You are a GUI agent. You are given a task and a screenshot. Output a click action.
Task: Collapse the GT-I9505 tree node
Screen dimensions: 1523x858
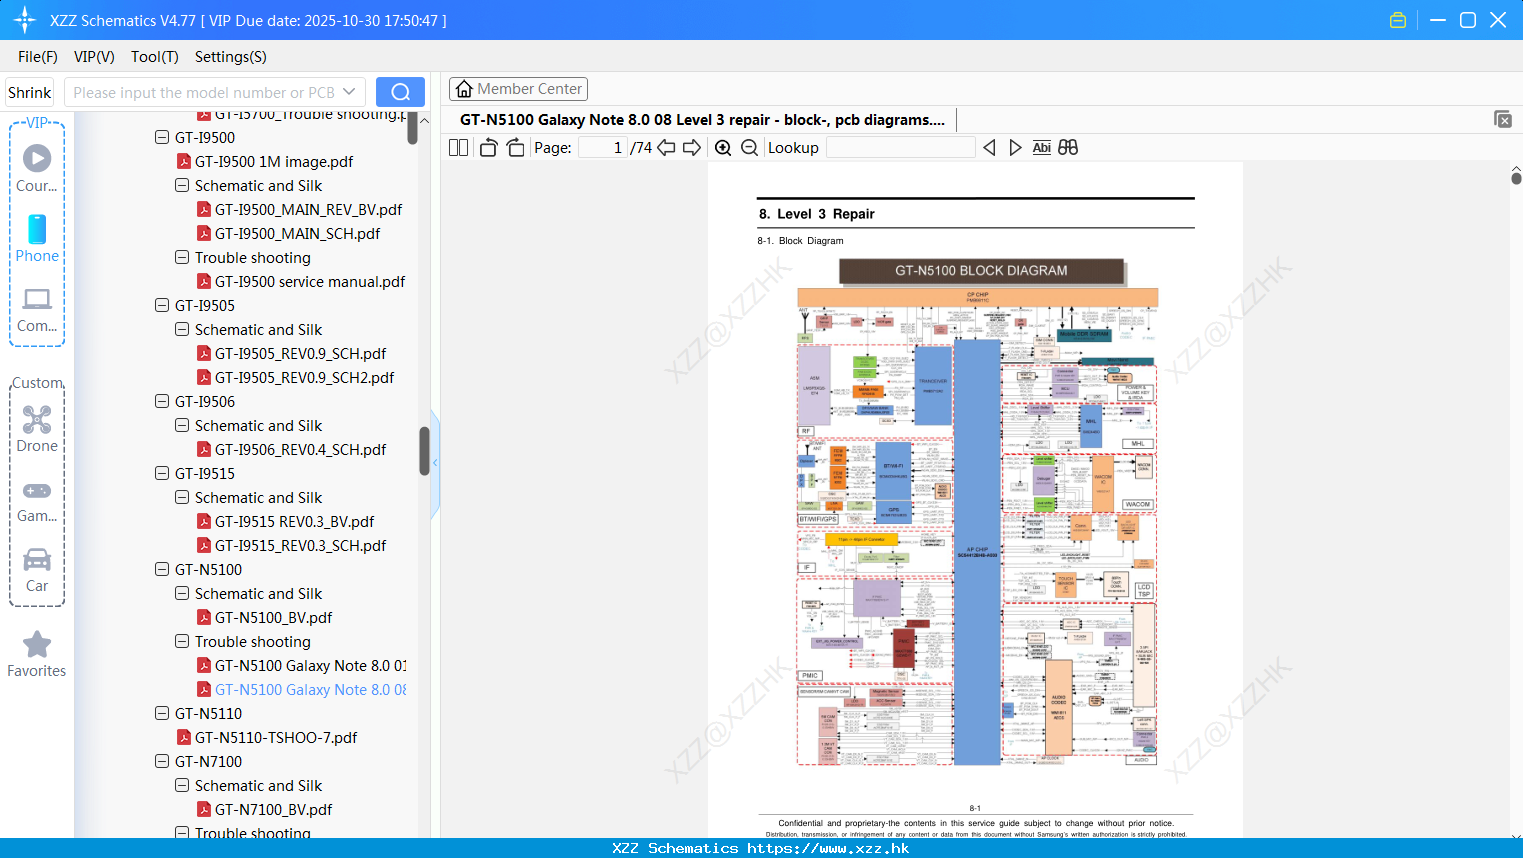tap(162, 305)
